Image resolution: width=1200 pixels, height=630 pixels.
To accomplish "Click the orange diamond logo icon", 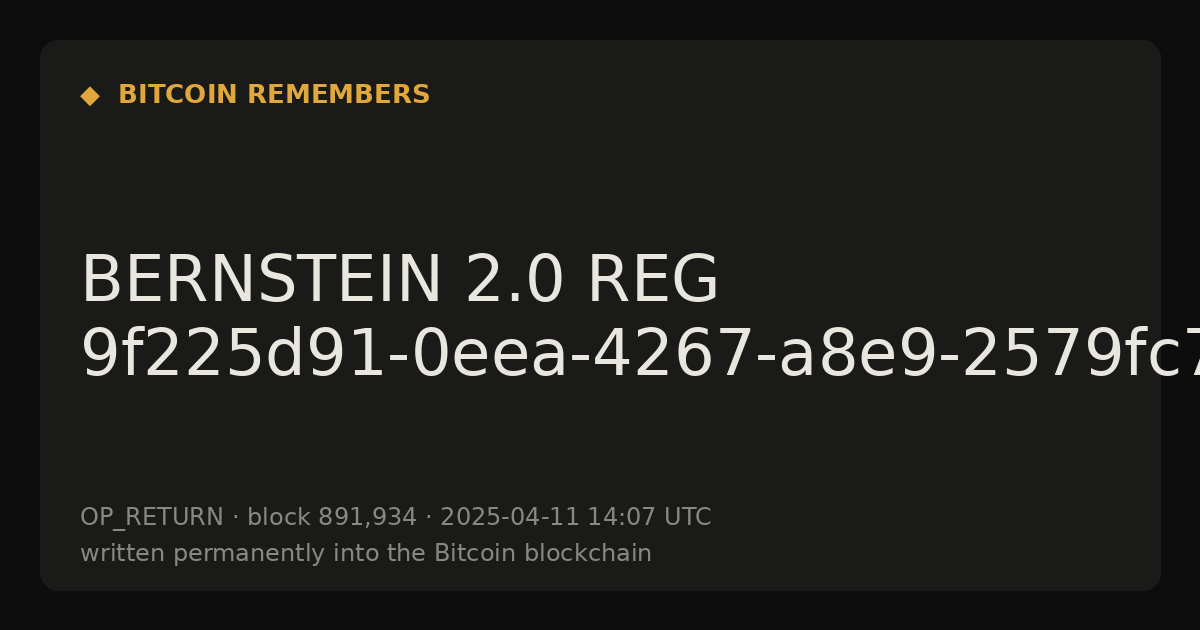I will [90, 96].
